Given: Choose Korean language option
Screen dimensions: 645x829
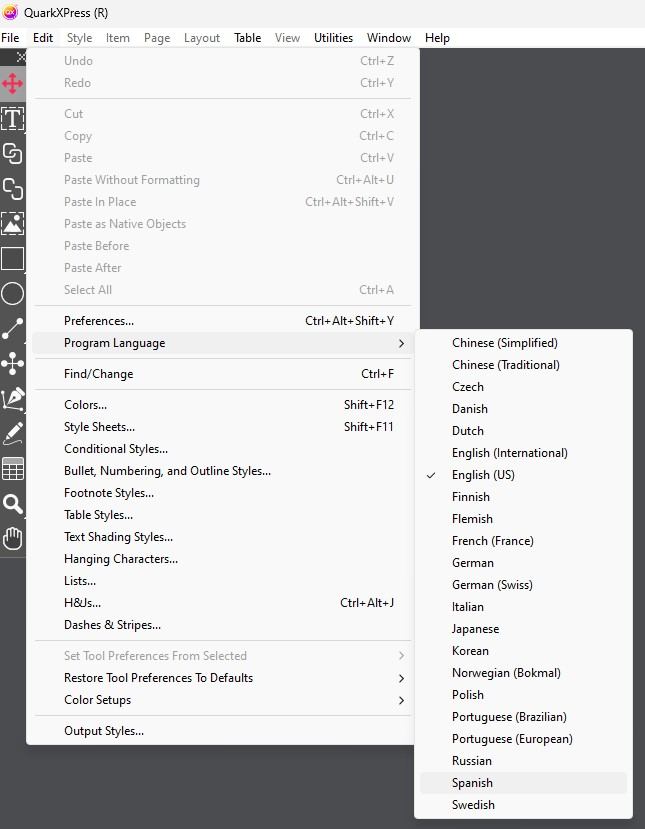Looking at the screenshot, I should tap(523, 651).
